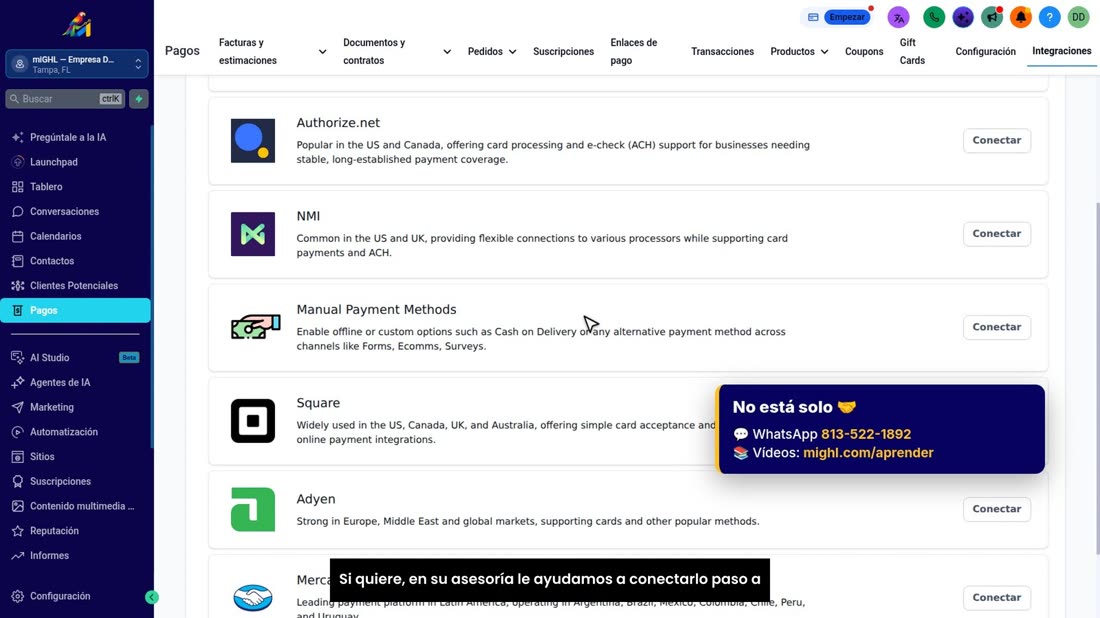This screenshot has height=618, width=1100.
Task: Click the Marketing paper plane icon
Action: [18, 407]
